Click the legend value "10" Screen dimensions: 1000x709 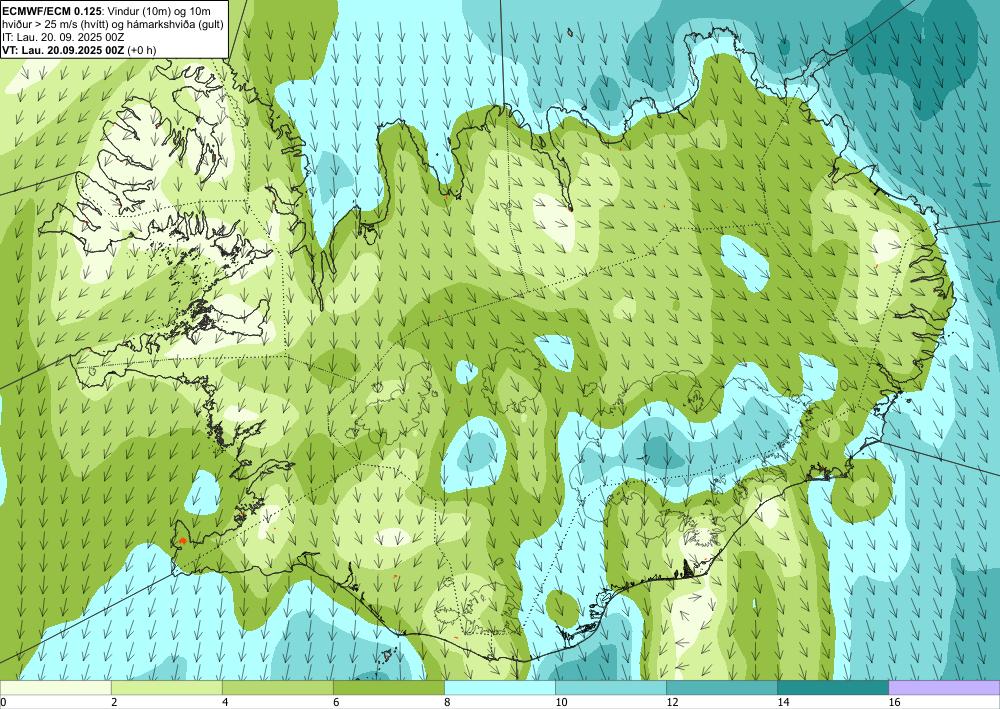[x=561, y=702]
